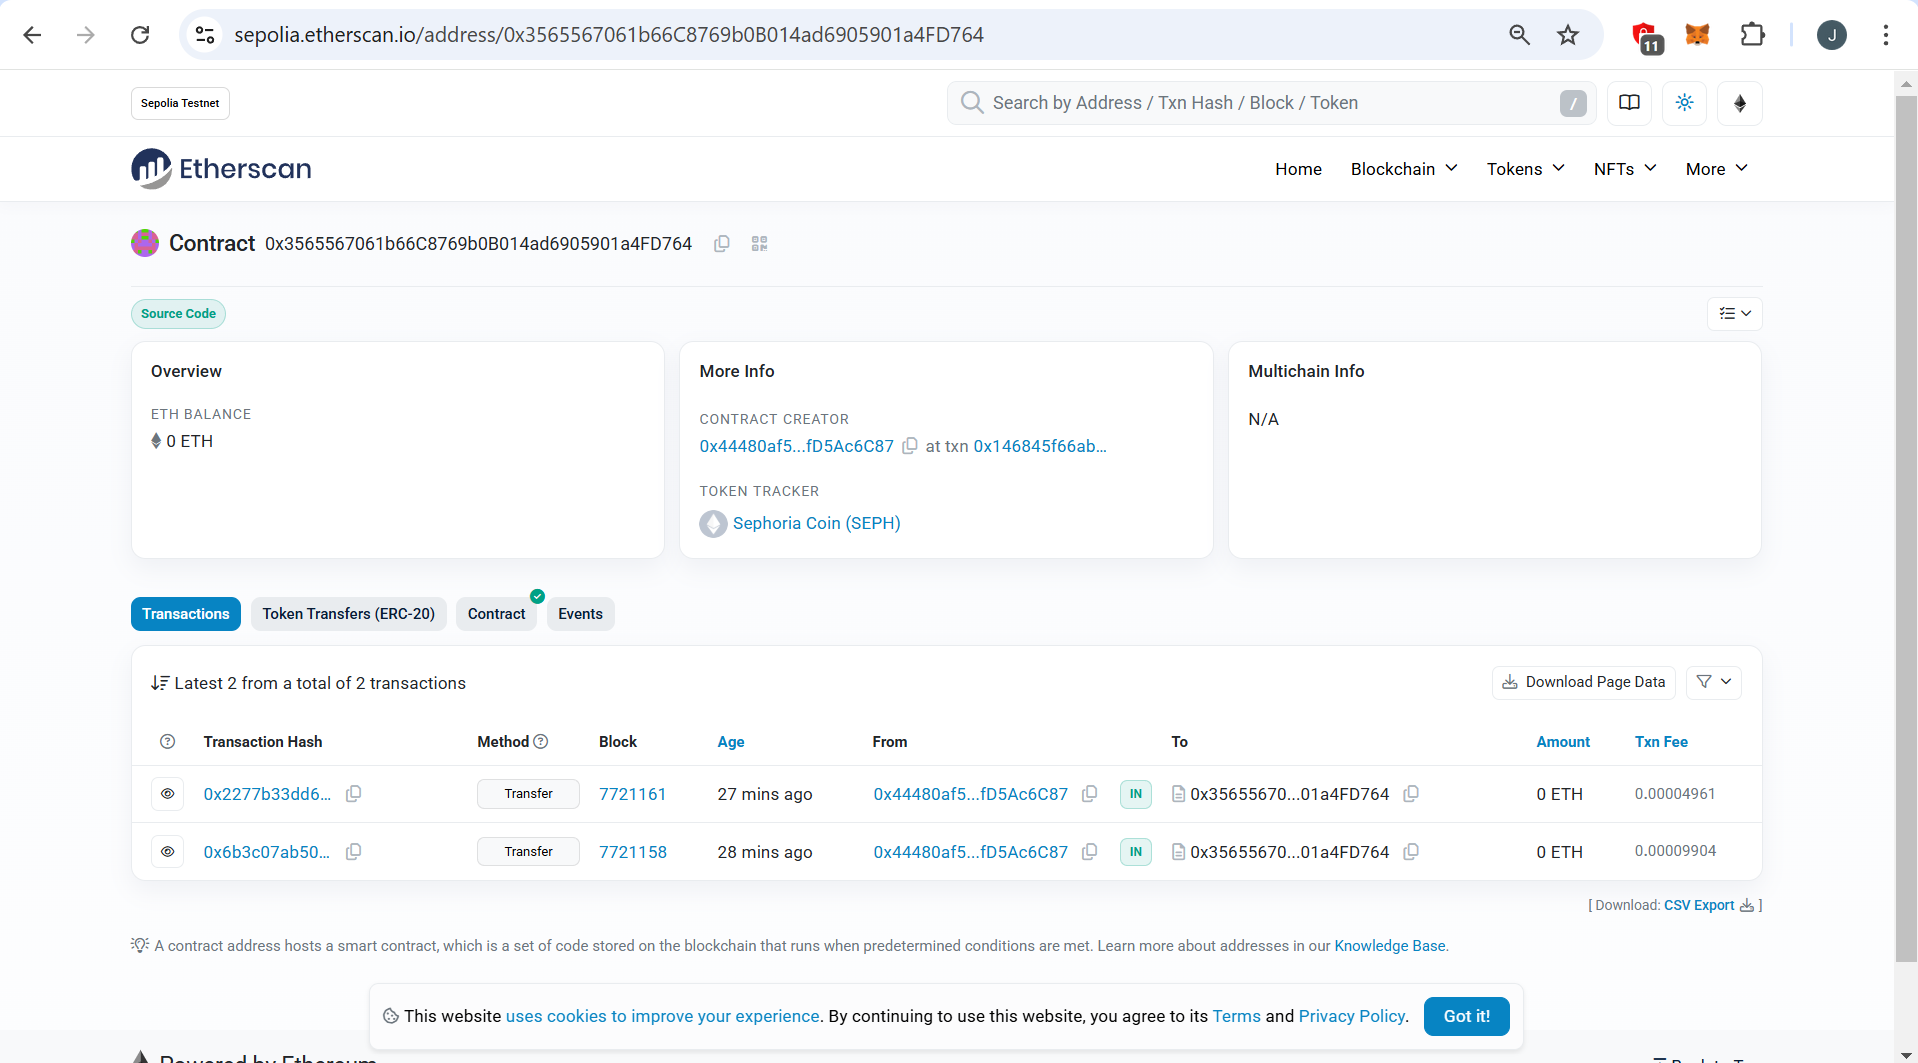Click the search by address input field
Image resolution: width=1918 pixels, height=1063 pixels.
tap(1200, 103)
